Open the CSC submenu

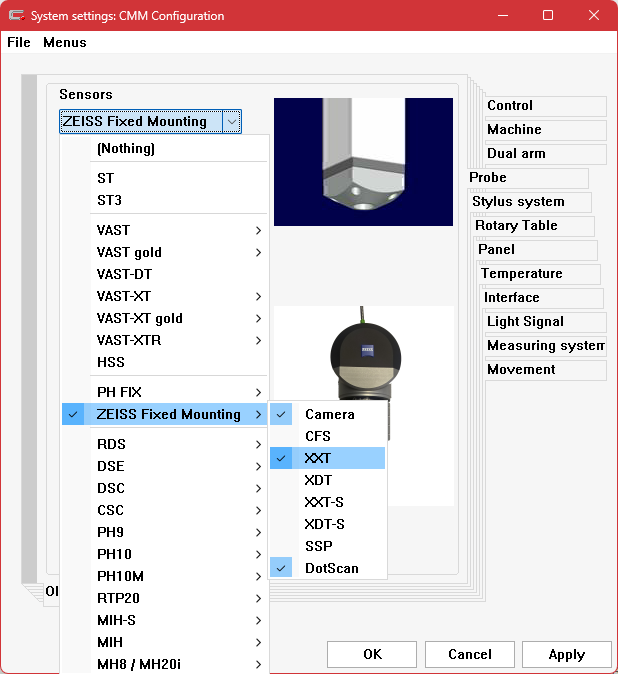tap(165, 510)
